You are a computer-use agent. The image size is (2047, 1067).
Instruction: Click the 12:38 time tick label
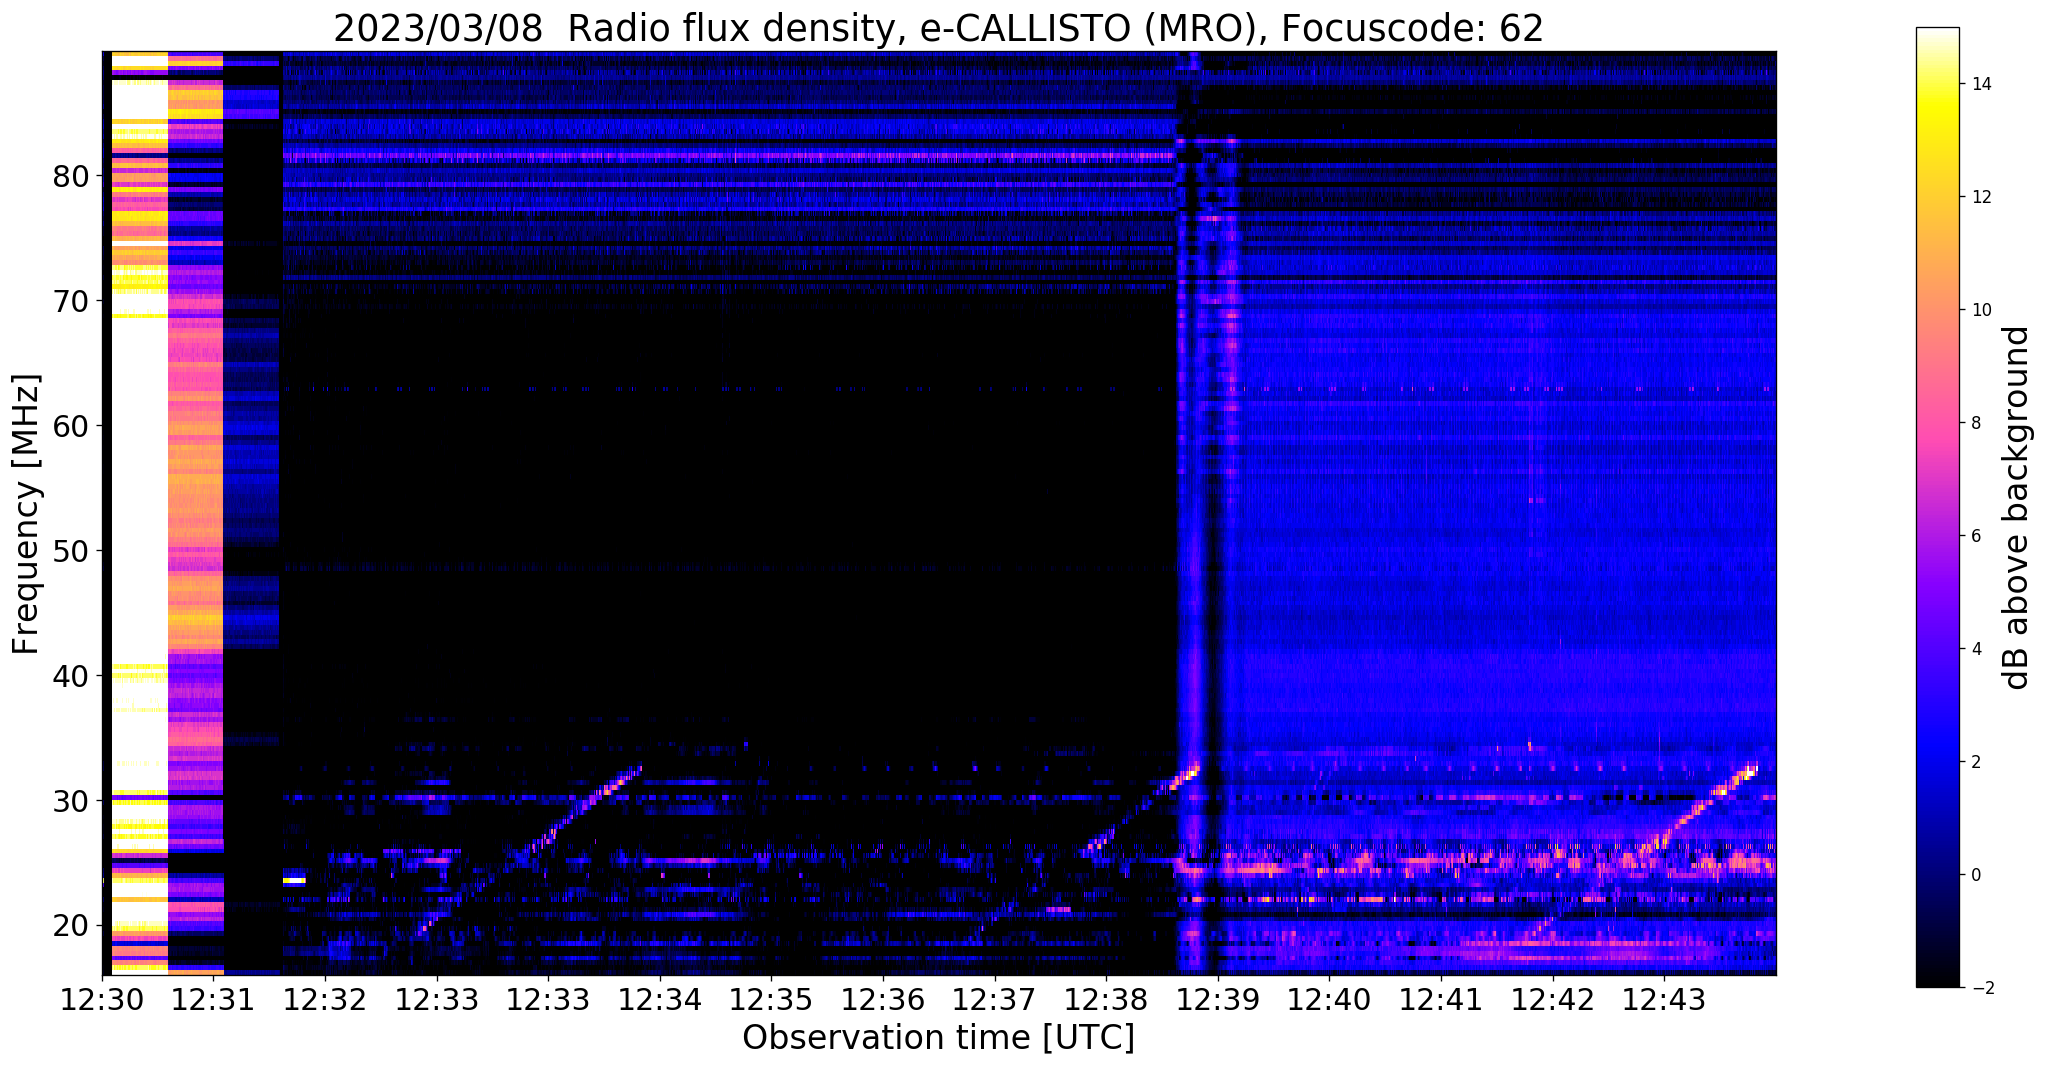coord(1106,999)
